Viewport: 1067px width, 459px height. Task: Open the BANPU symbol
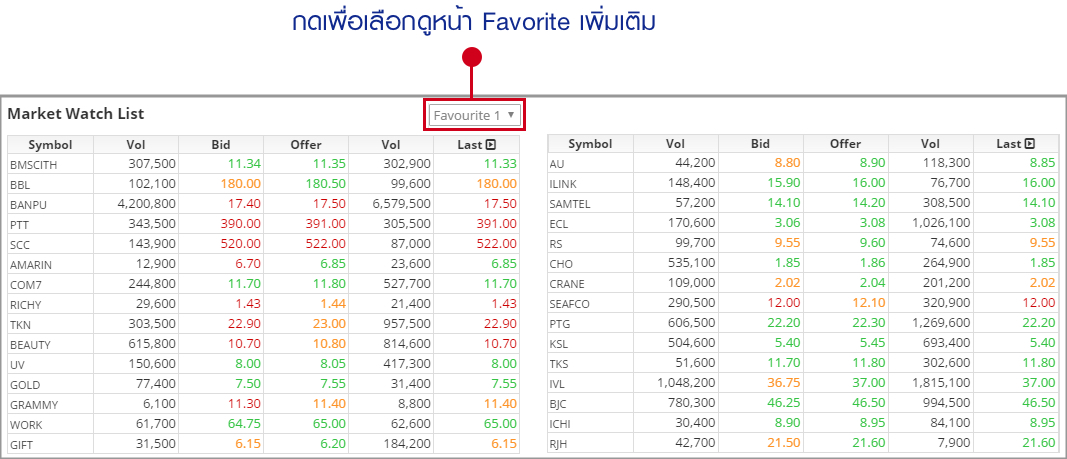pos(28,204)
